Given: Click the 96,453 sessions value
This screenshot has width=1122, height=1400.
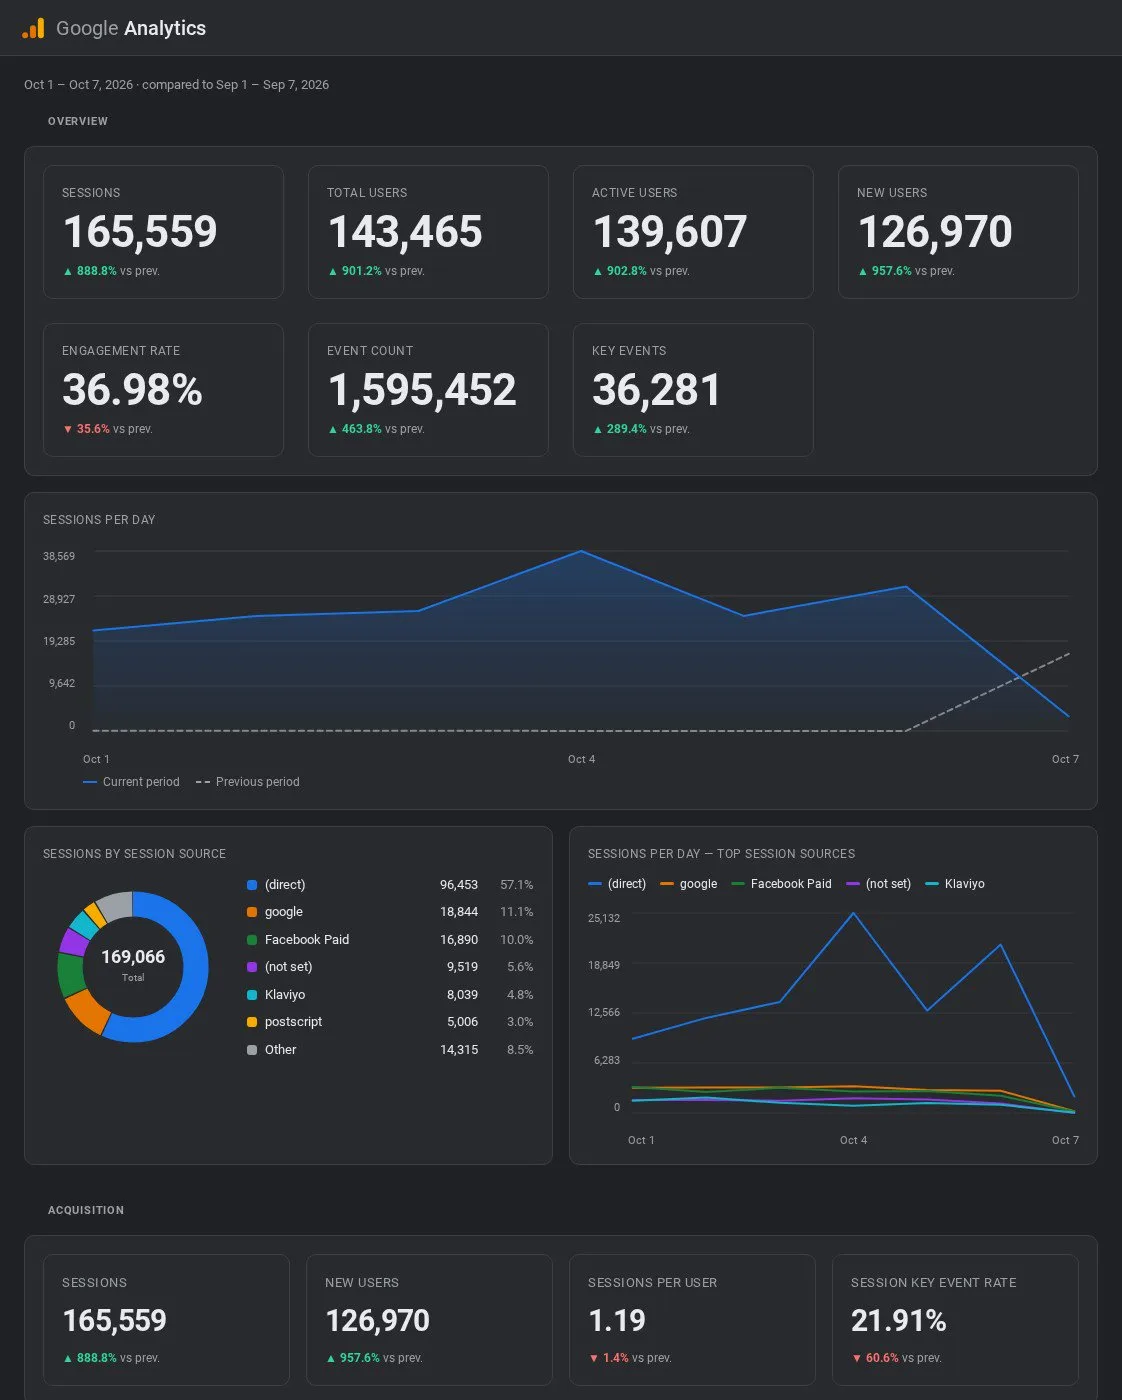Looking at the screenshot, I should tap(459, 885).
